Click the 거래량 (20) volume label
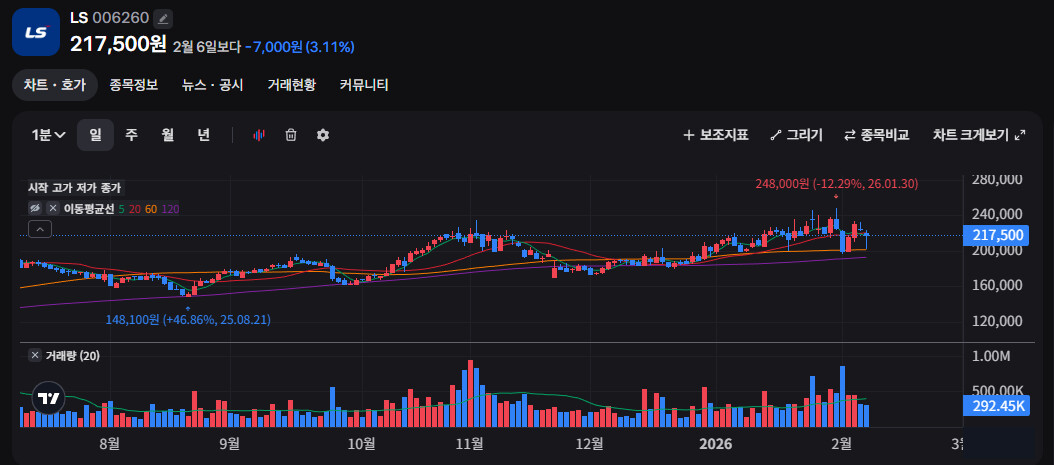1054x465 pixels. point(72,355)
